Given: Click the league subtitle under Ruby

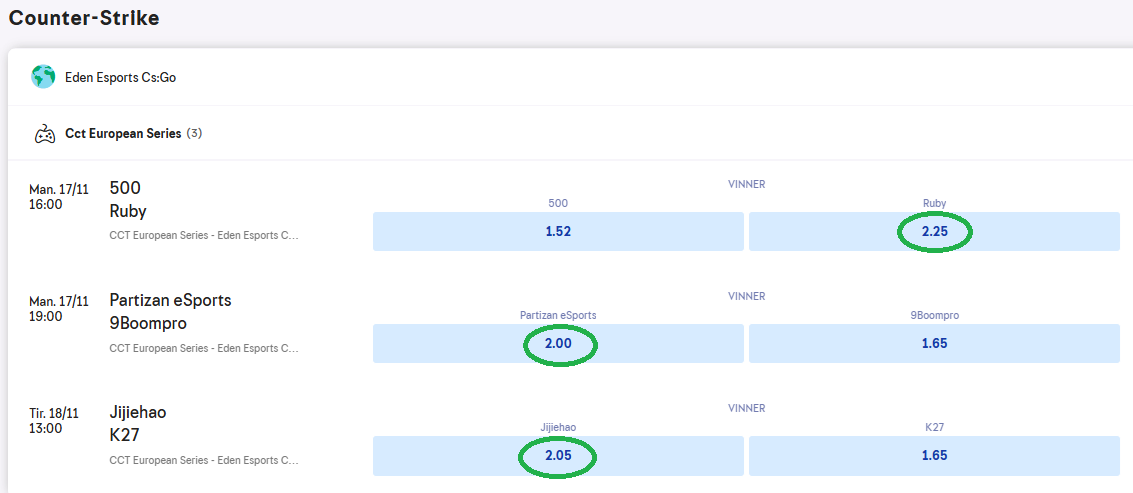Looking at the screenshot, I should [204, 236].
